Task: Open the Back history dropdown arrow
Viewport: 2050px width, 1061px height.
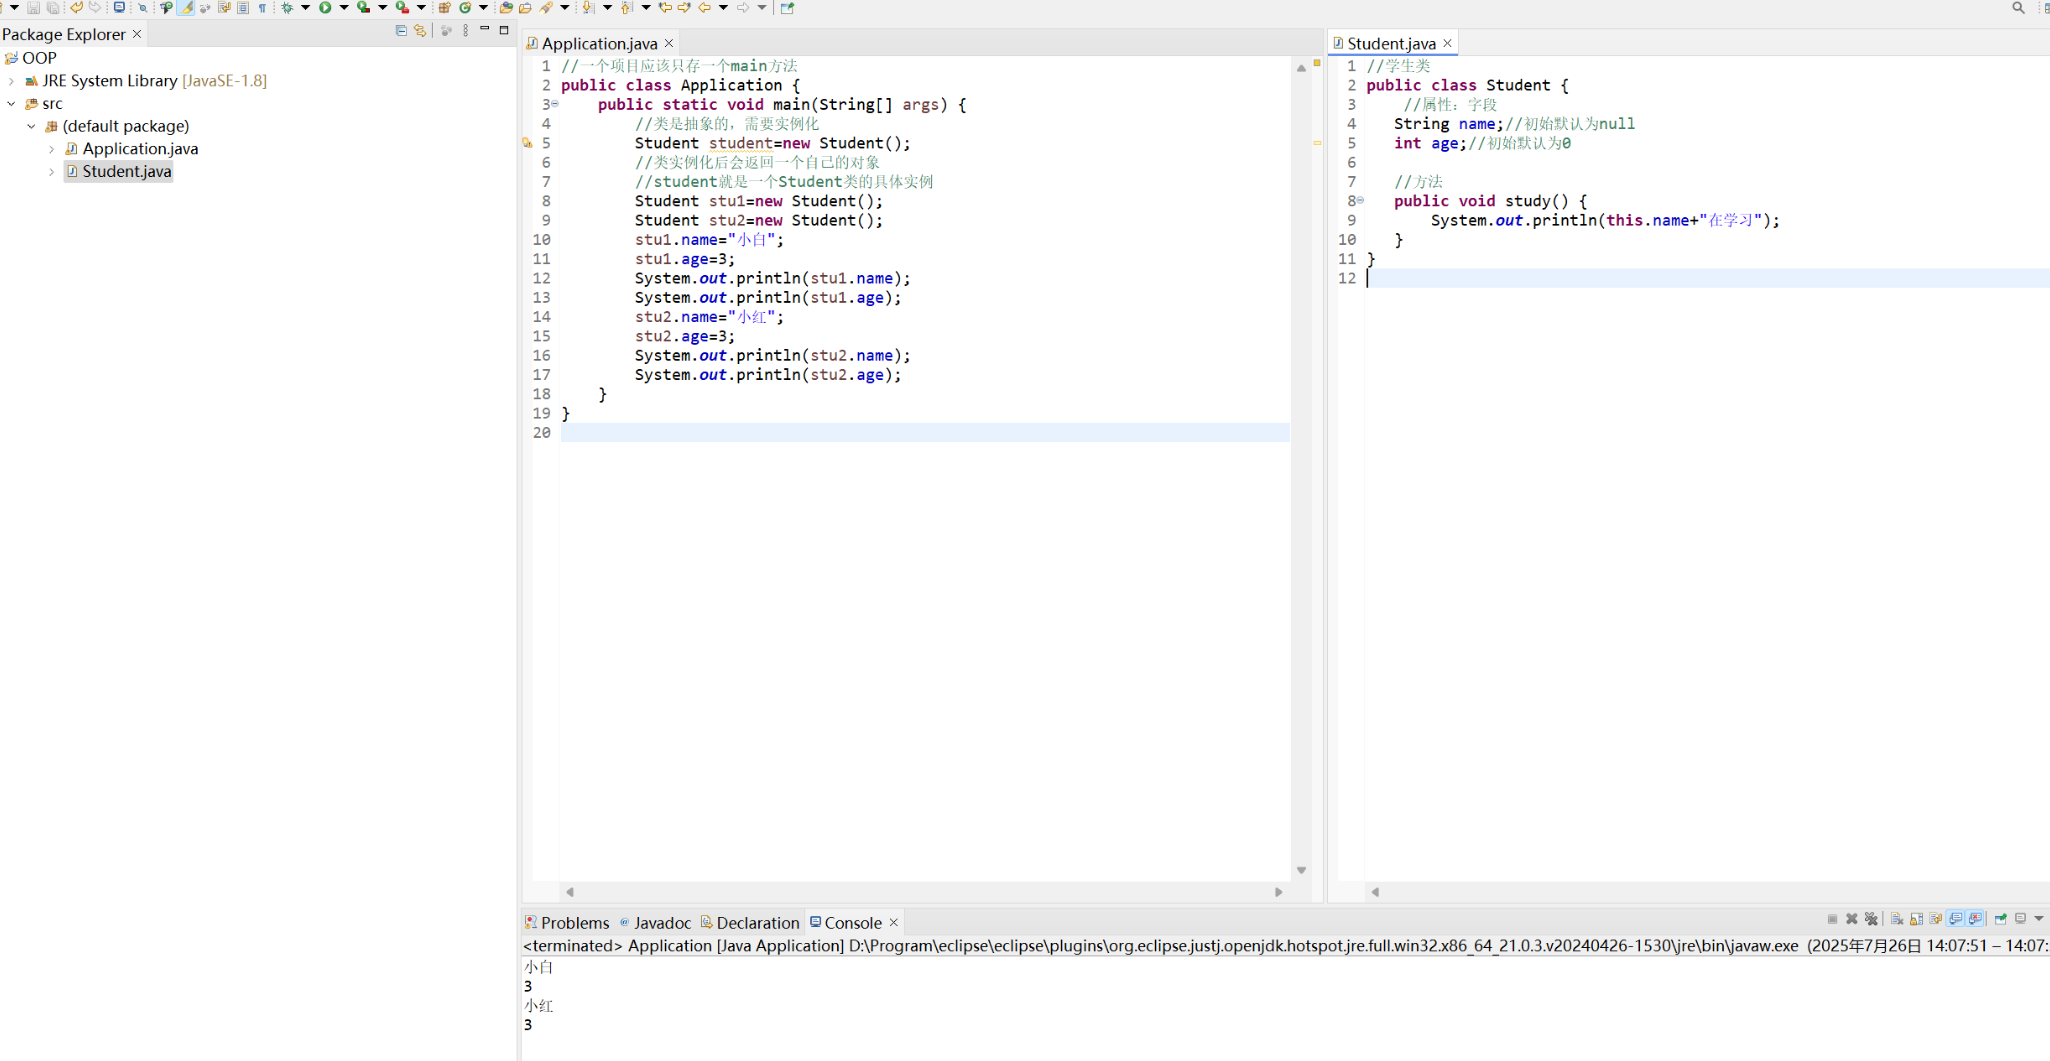Action: coord(723,7)
